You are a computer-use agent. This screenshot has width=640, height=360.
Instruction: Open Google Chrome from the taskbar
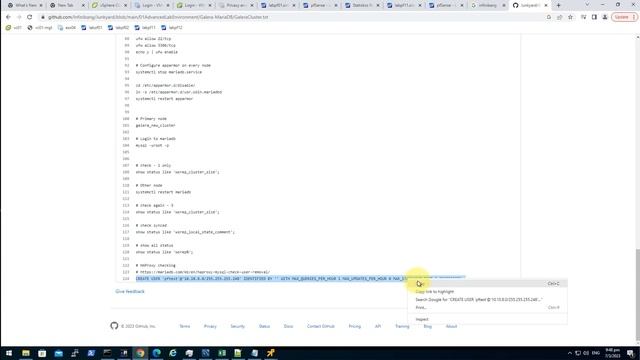pyautogui.click(x=140, y=353)
